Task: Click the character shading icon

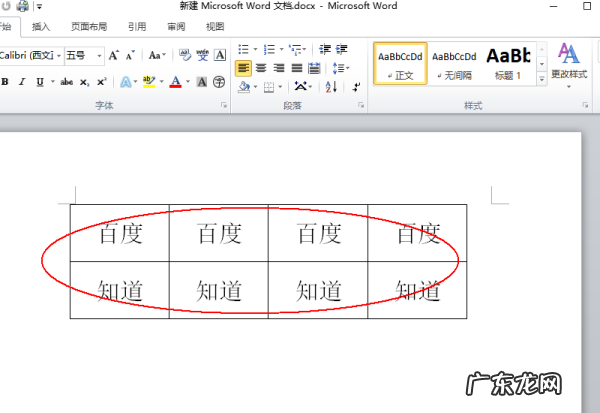Action: click(x=202, y=82)
